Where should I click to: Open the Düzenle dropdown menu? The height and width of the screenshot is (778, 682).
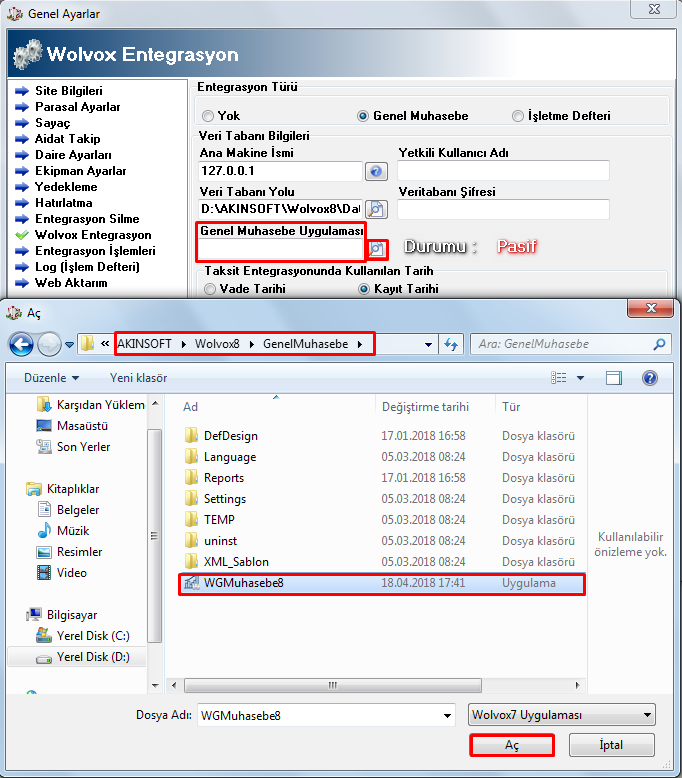click(x=51, y=378)
